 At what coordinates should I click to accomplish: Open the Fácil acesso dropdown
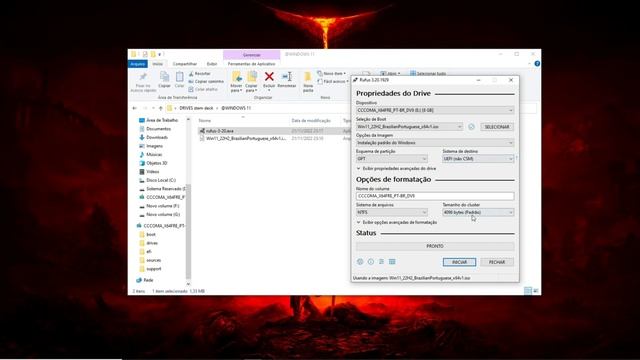pos(333,82)
